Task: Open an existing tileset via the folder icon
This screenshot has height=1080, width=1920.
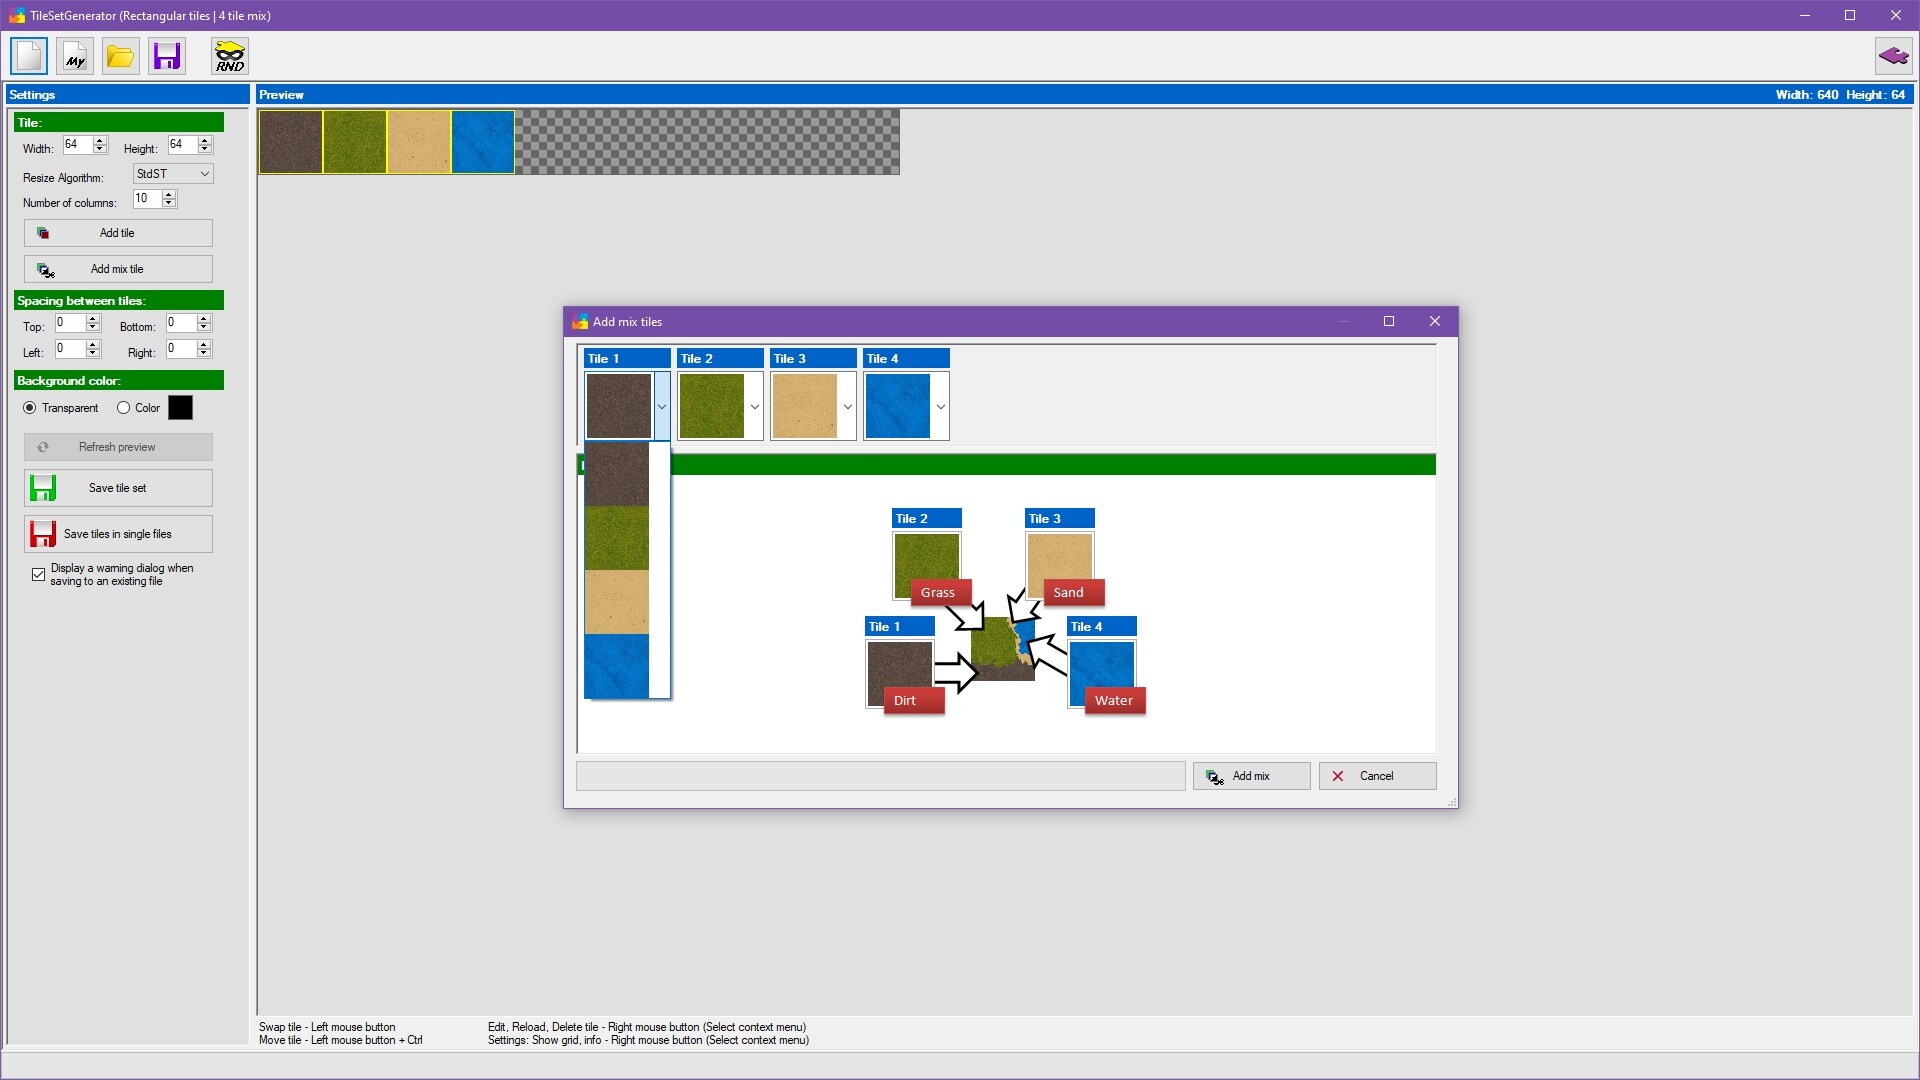Action: [120, 56]
